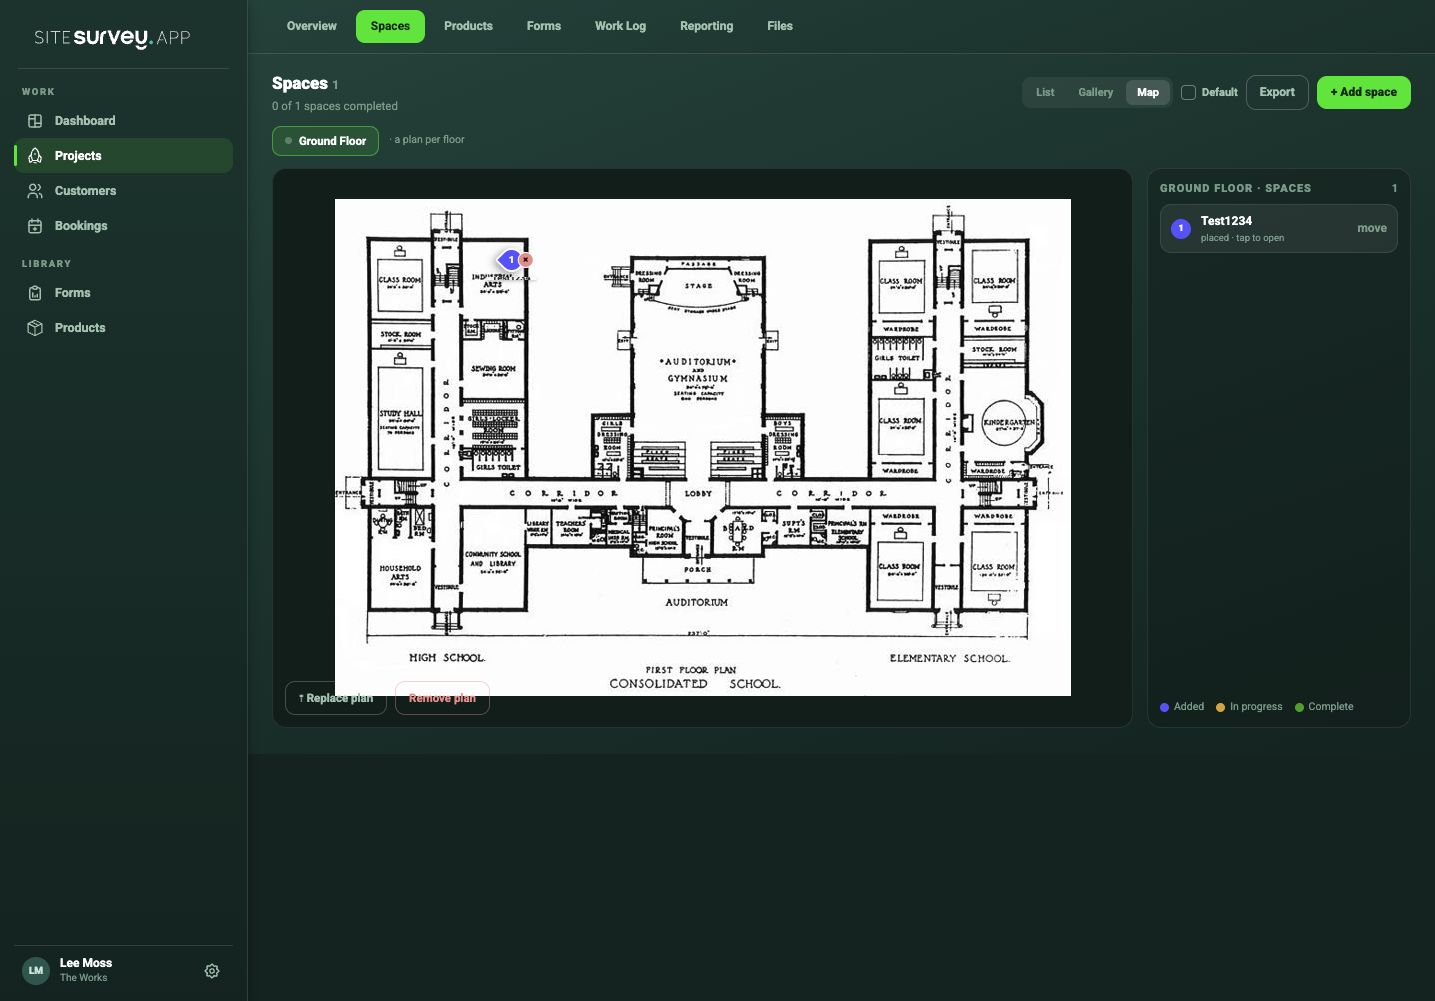Select the Map view toggle
The height and width of the screenshot is (1001, 1435).
click(1148, 92)
